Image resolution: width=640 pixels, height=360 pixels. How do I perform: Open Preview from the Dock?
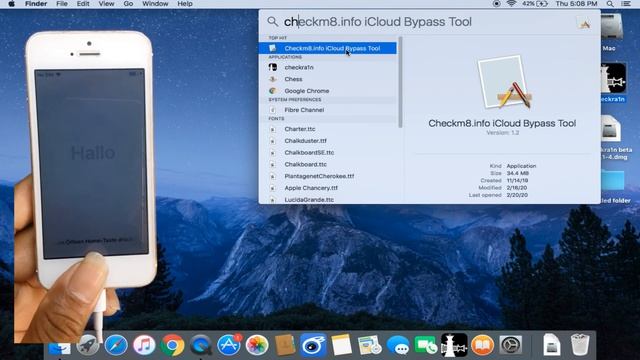(x=369, y=345)
